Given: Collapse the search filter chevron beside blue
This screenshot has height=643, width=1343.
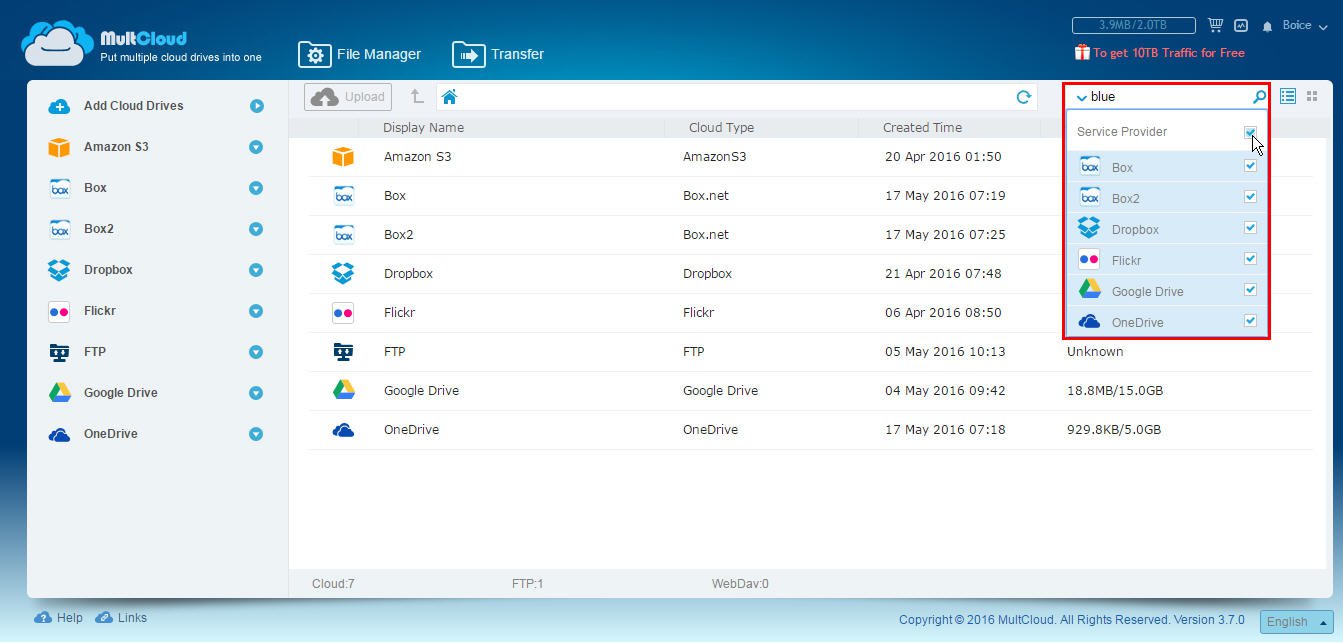Looking at the screenshot, I should (1081, 98).
